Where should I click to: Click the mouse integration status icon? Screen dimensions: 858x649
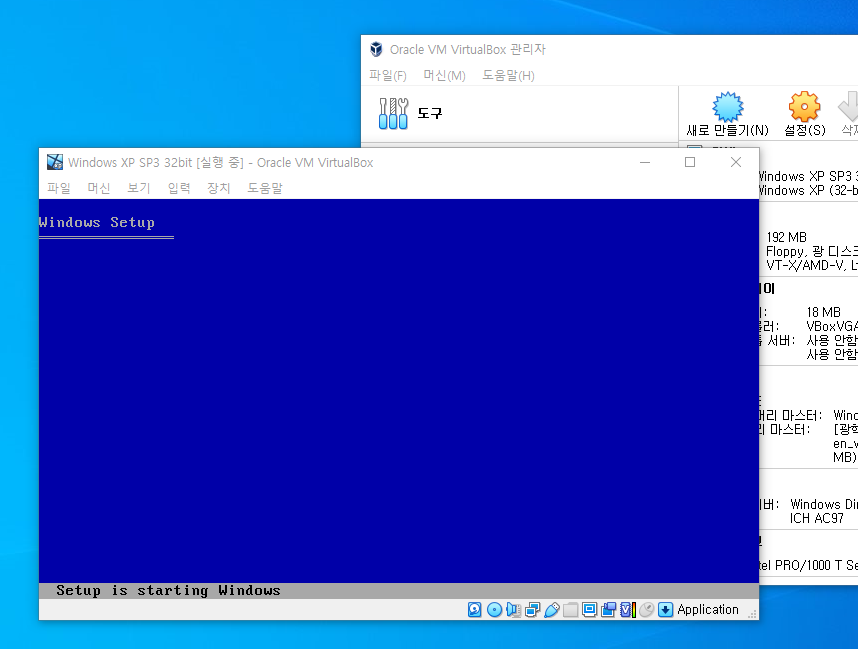point(647,610)
